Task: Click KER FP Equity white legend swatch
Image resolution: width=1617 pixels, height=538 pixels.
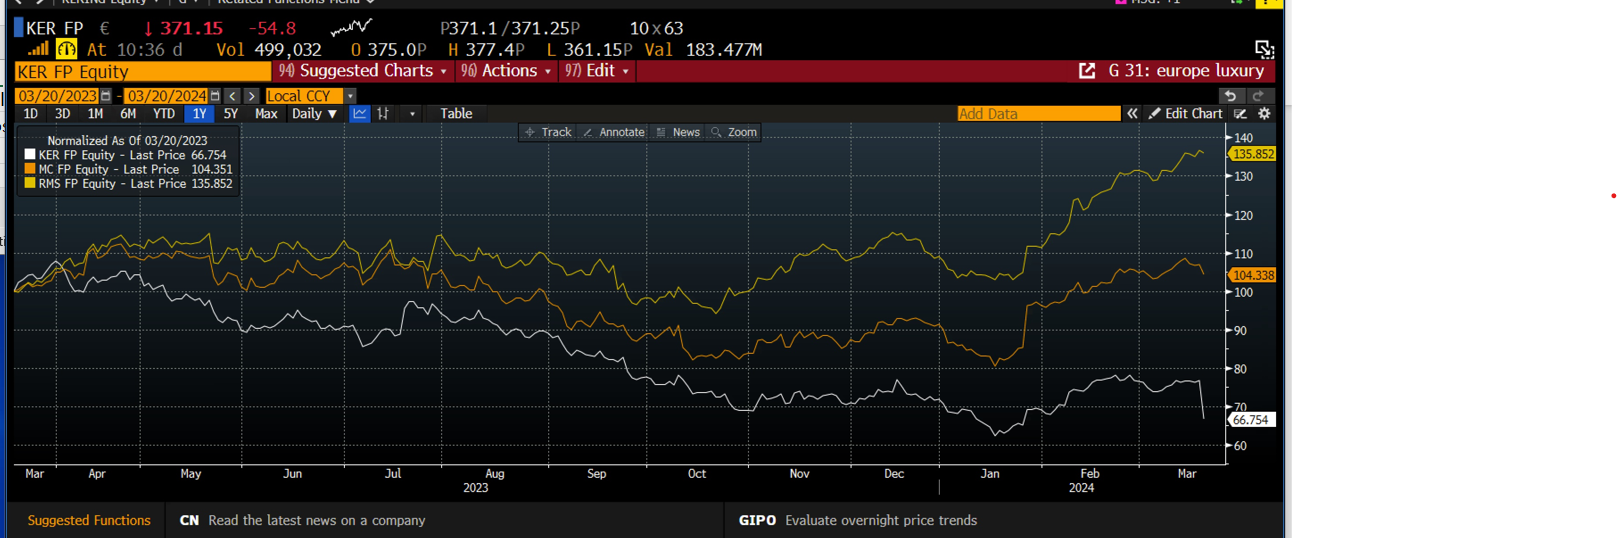Action: click(x=30, y=155)
